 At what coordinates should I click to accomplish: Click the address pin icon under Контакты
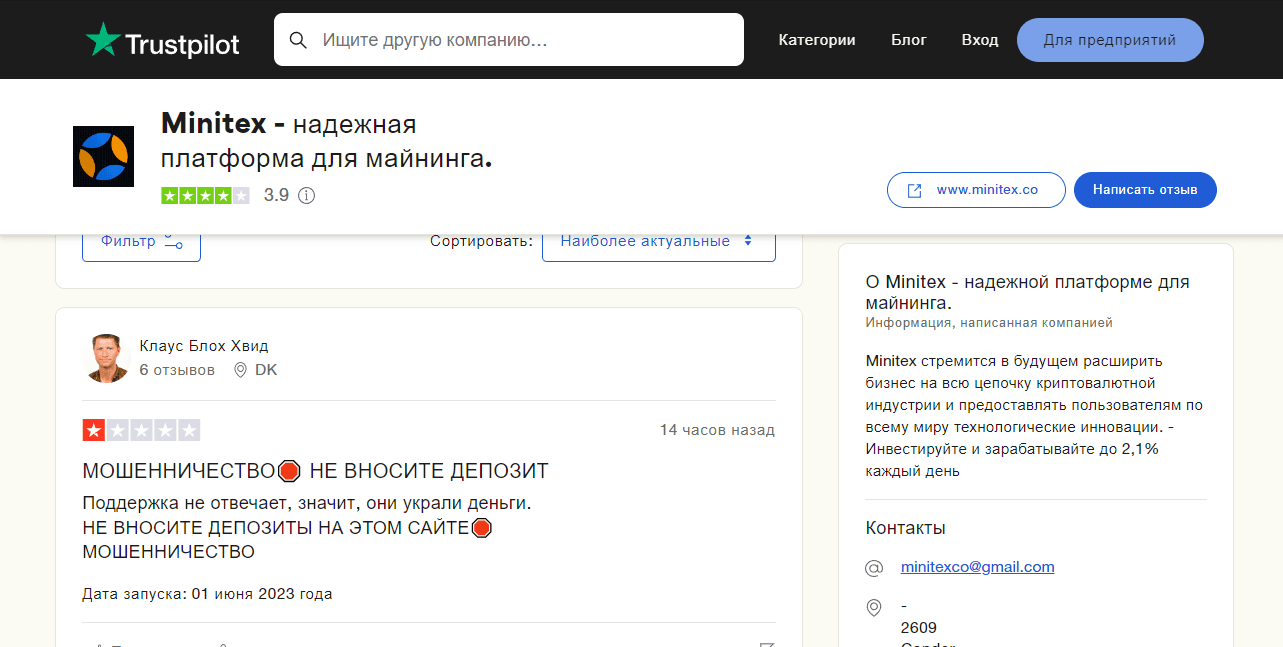pos(874,607)
